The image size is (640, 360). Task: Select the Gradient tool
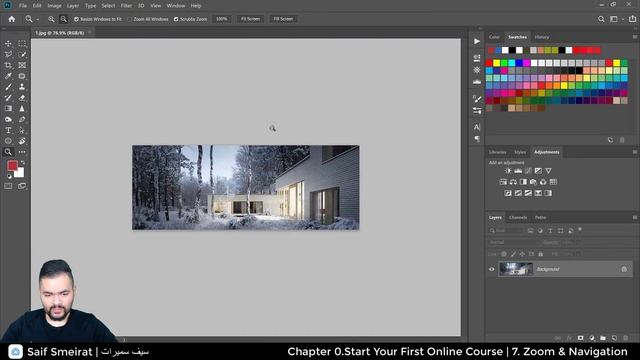point(8,109)
